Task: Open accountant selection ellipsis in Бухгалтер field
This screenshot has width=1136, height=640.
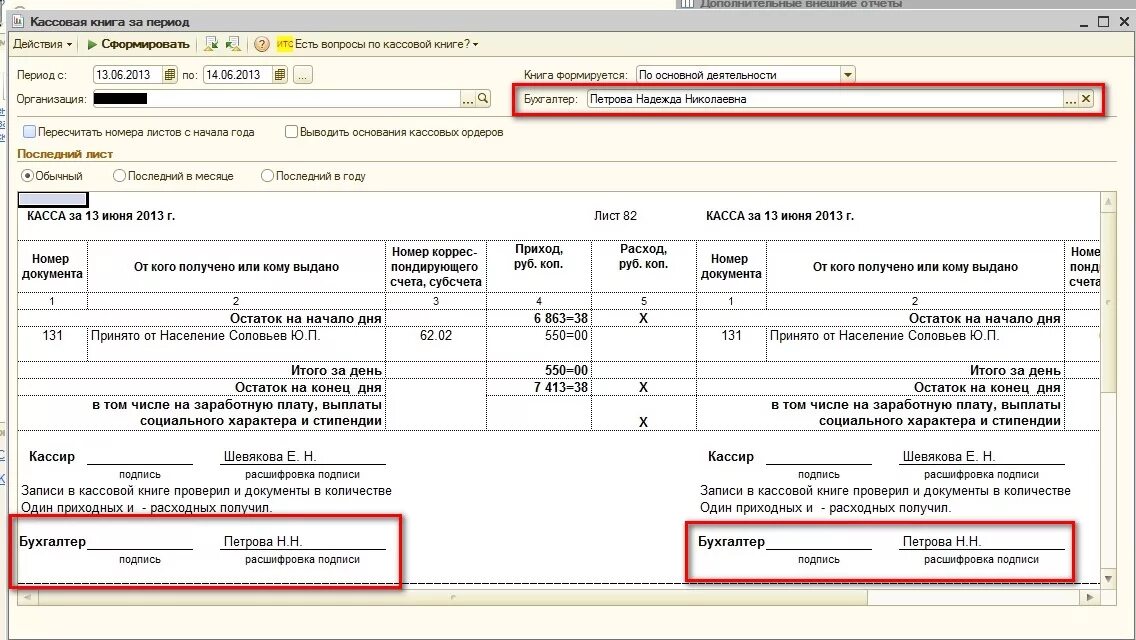Action: pyautogui.click(x=1071, y=99)
